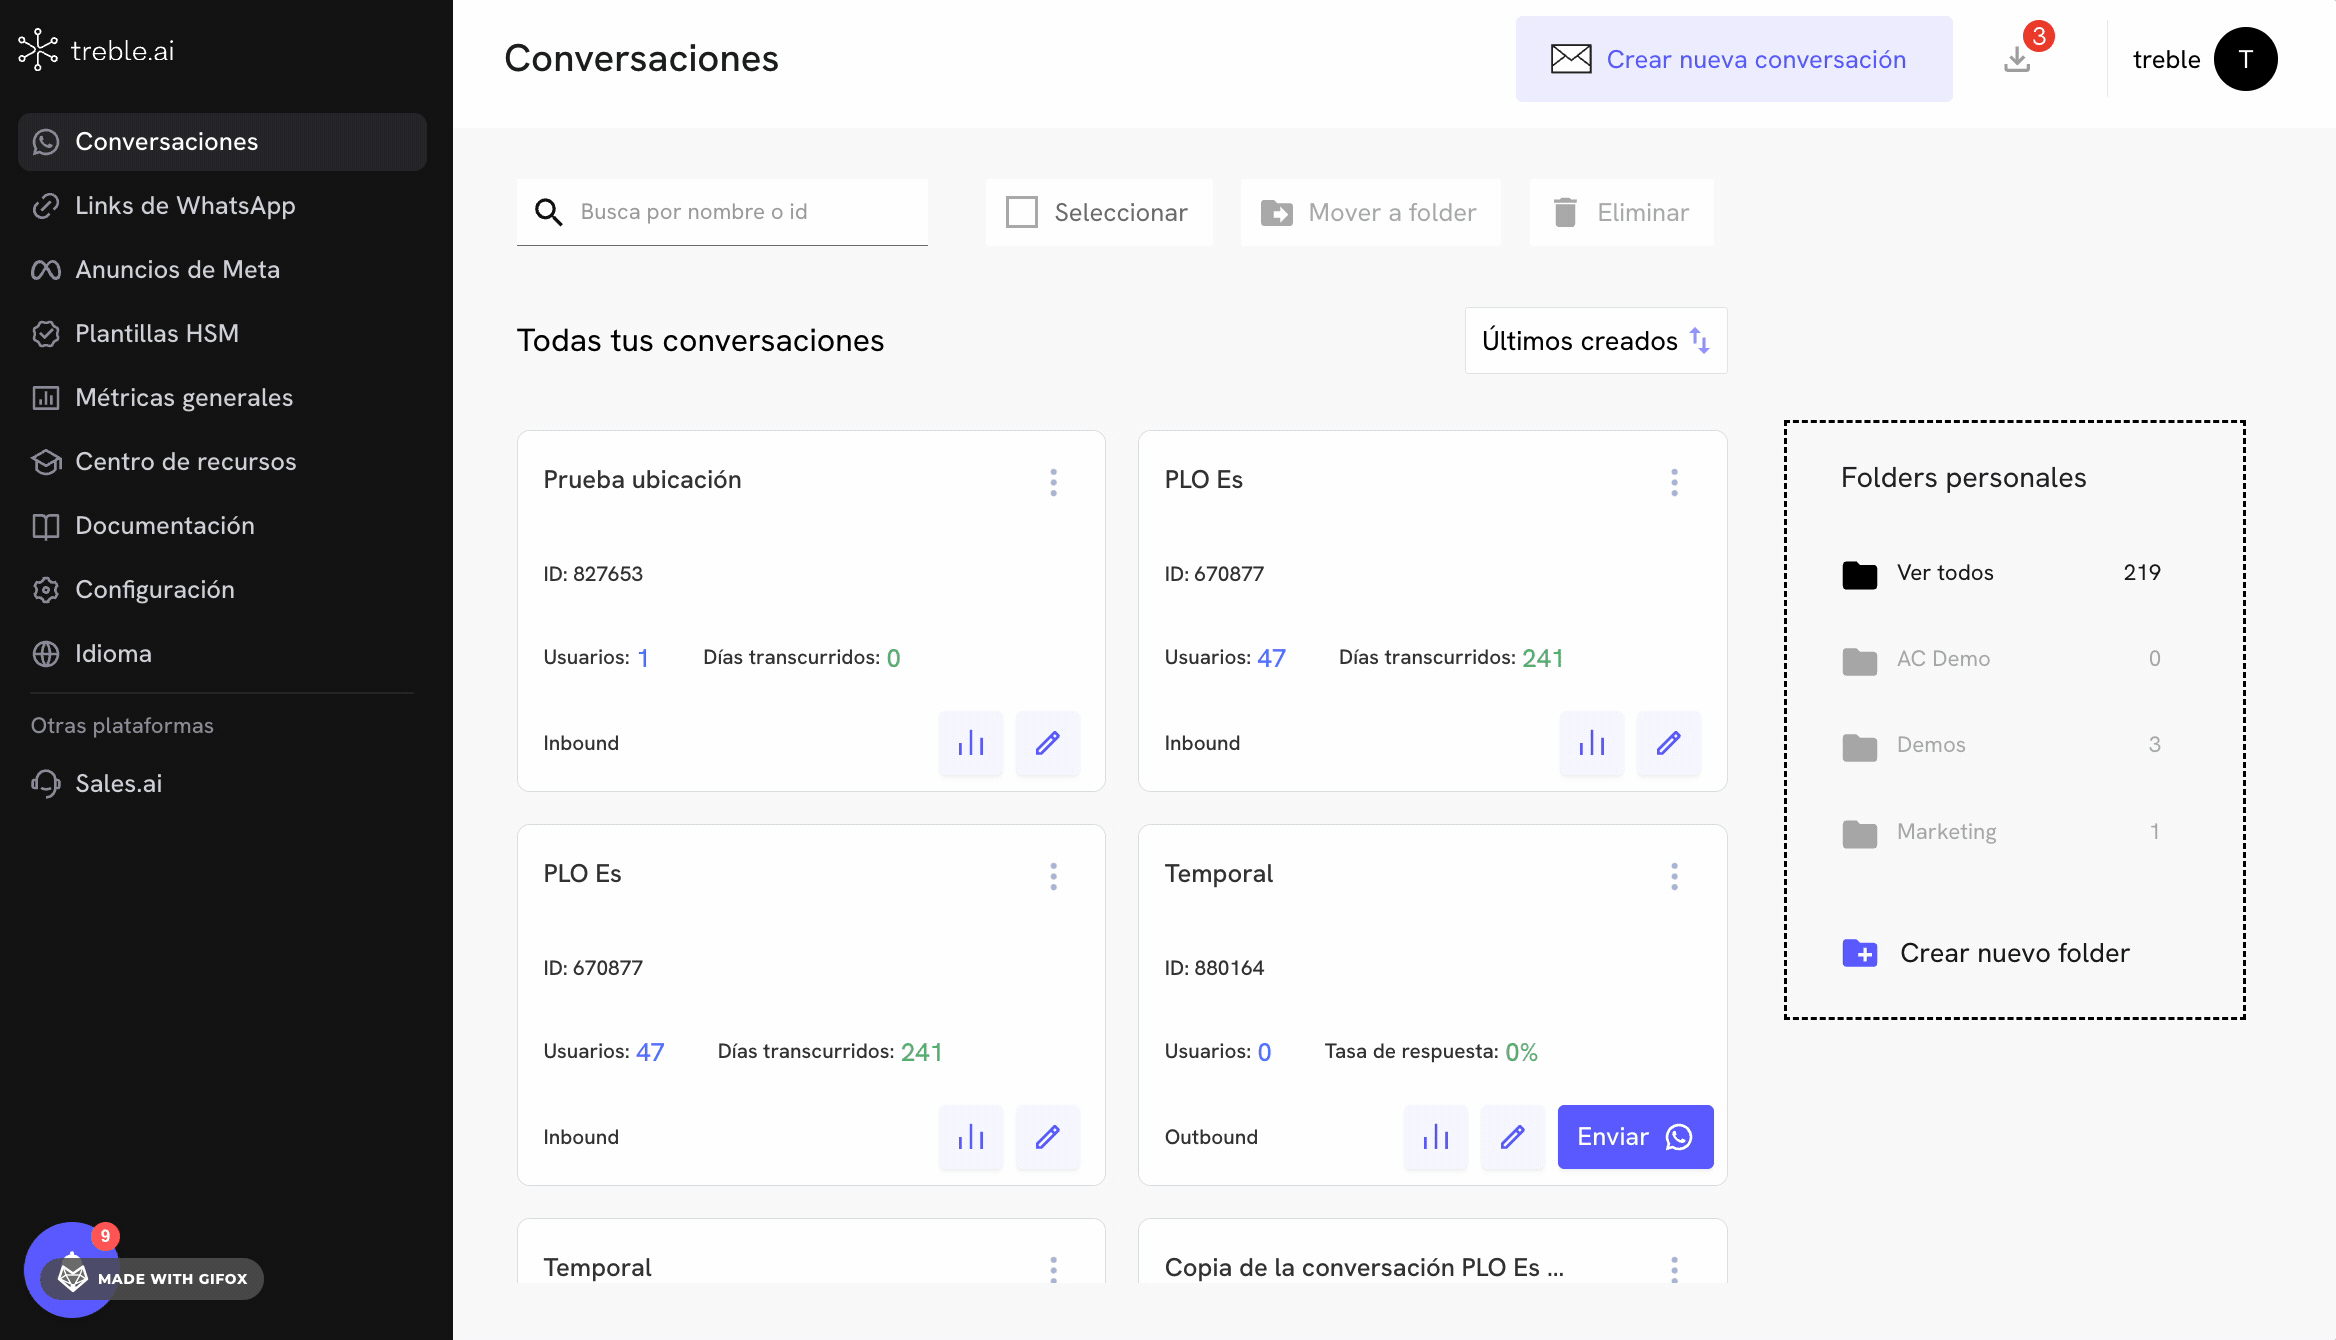This screenshot has width=2336, height=1340.
Task: Click the search magnifier icon
Action: tap(548, 212)
